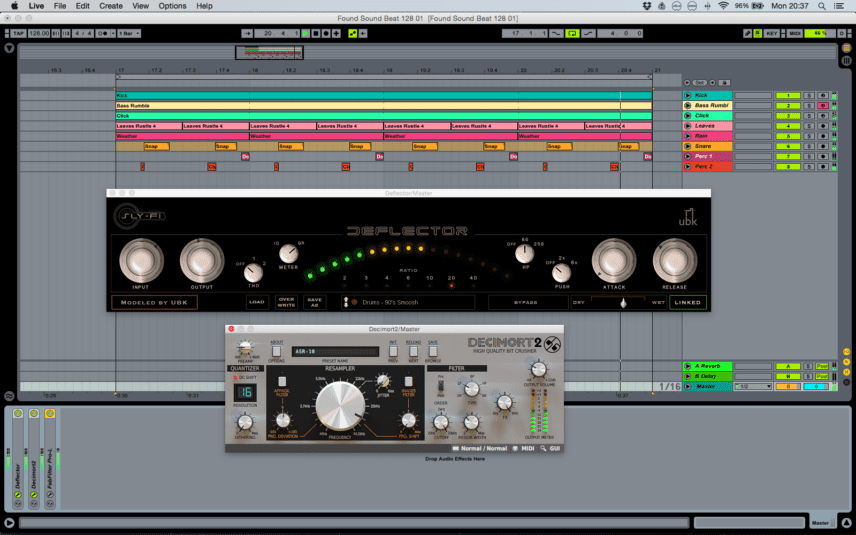856x535 pixels.
Task: Click the MIDI Arrangement Overdub plus button
Action: tap(336, 33)
